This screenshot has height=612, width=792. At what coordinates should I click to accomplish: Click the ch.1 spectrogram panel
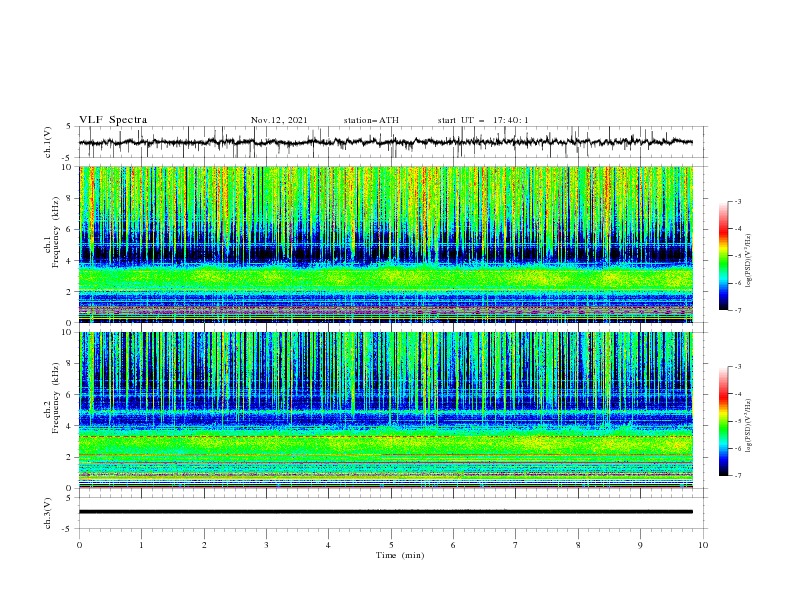point(386,244)
